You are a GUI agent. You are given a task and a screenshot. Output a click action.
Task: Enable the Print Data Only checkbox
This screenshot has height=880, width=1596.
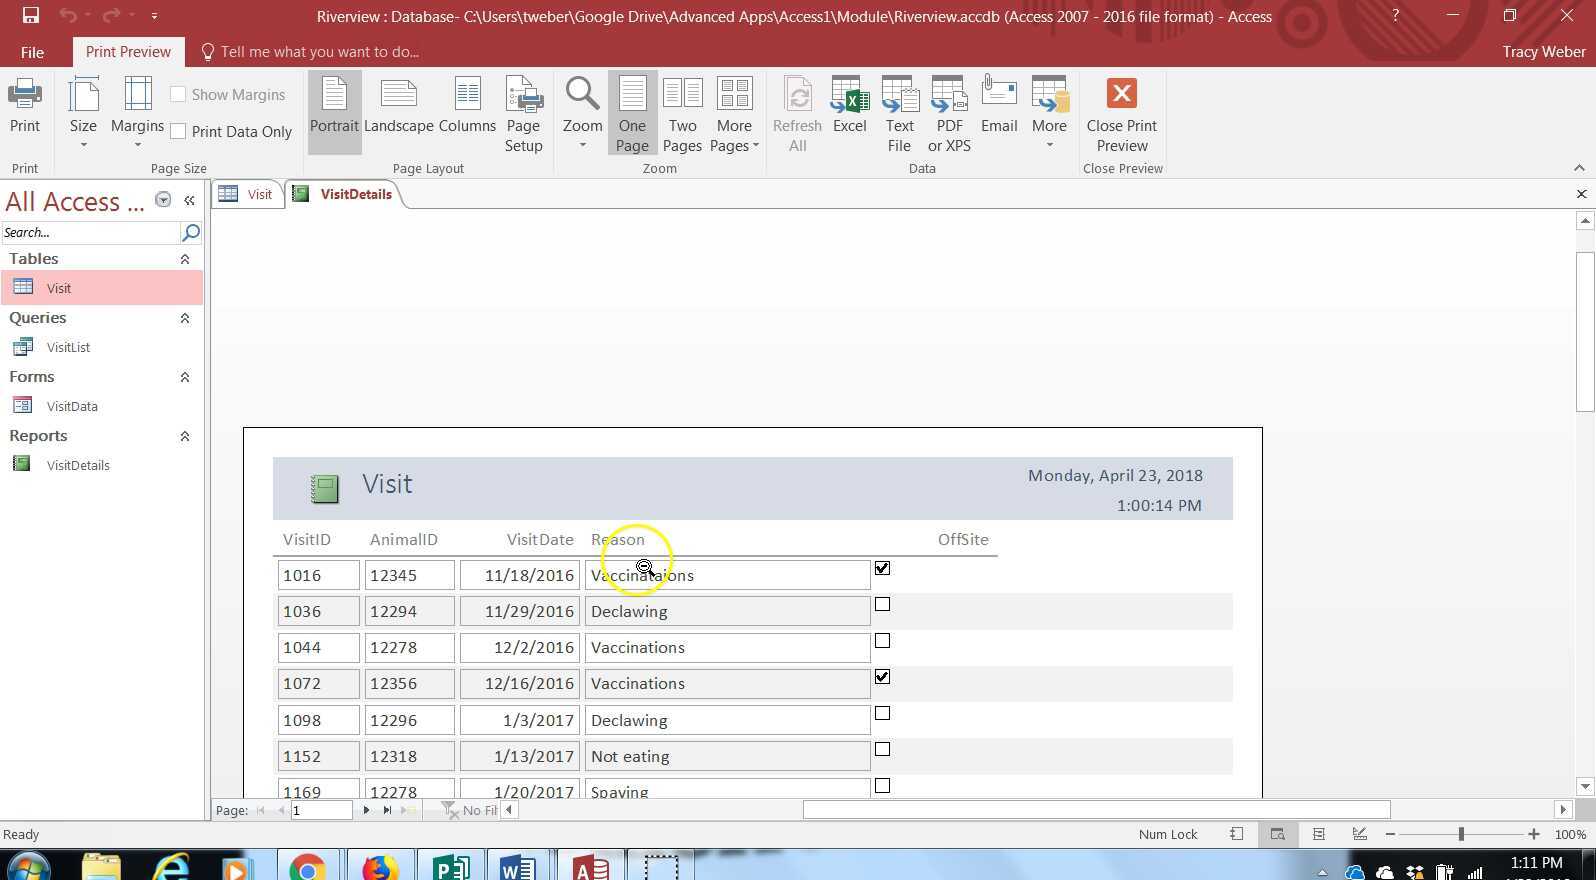179,132
